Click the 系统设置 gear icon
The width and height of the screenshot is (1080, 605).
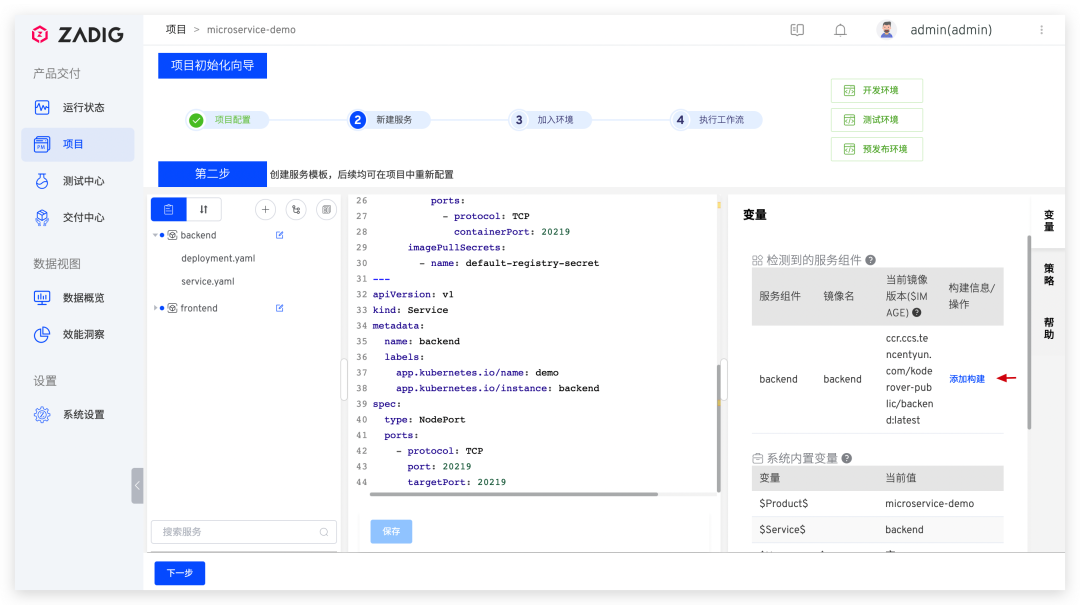click(x=42, y=414)
